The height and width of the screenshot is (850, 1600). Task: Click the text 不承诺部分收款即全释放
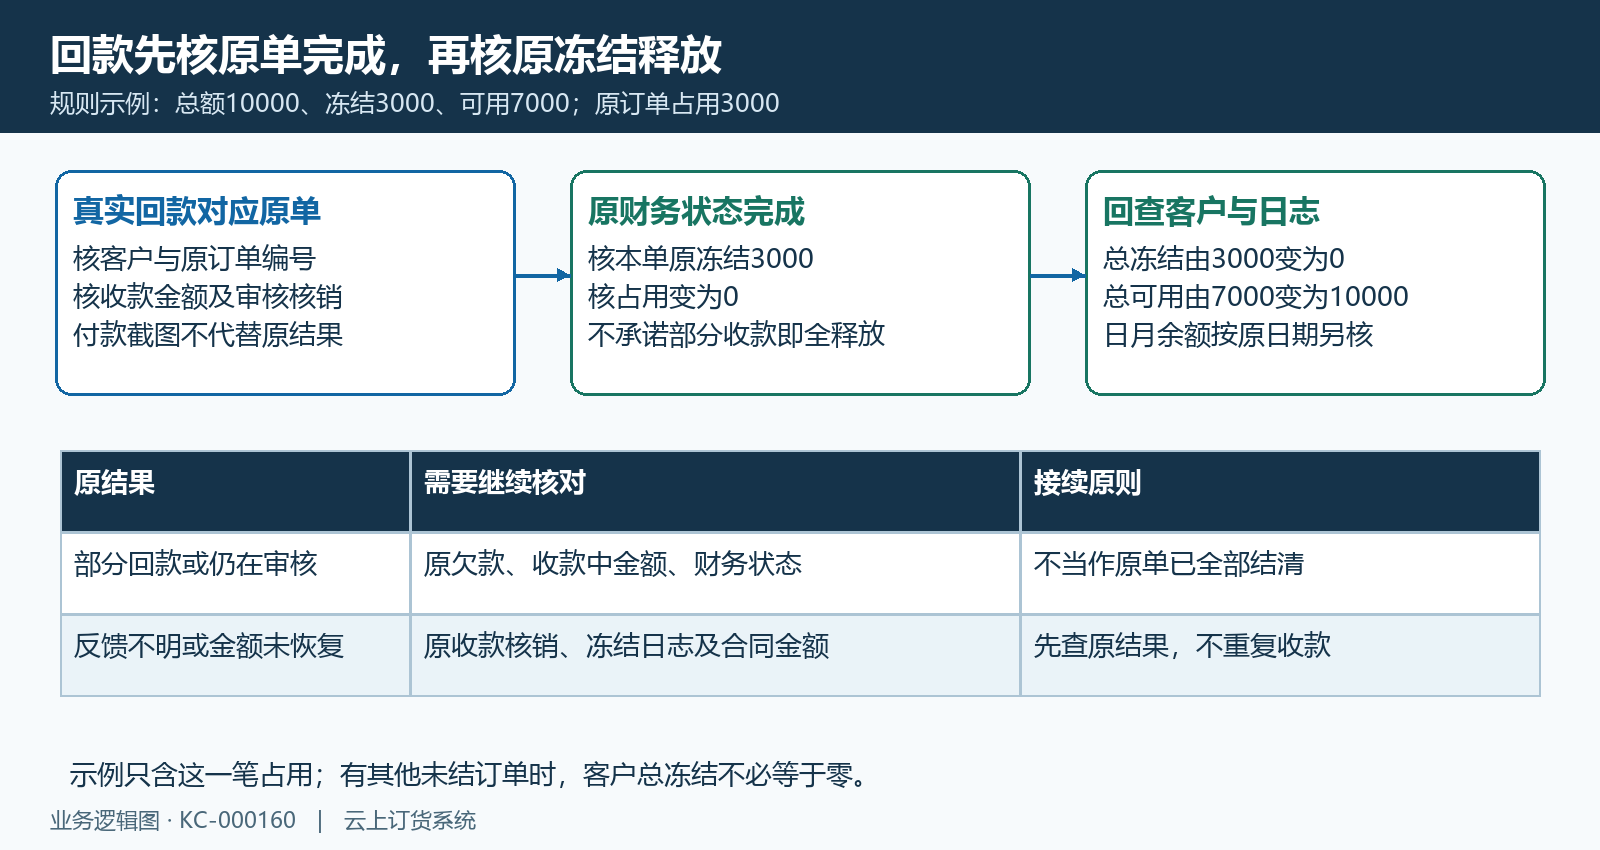[x=737, y=334]
